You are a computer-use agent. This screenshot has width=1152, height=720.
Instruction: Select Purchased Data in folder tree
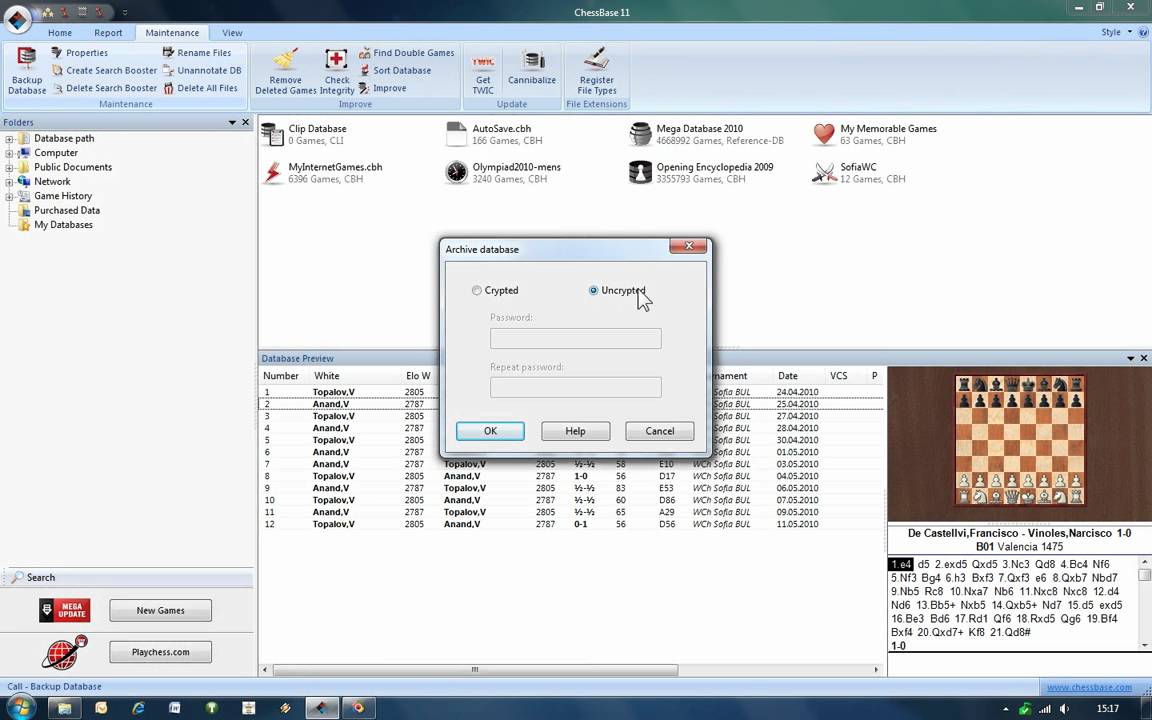pyautogui.click(x=66, y=210)
